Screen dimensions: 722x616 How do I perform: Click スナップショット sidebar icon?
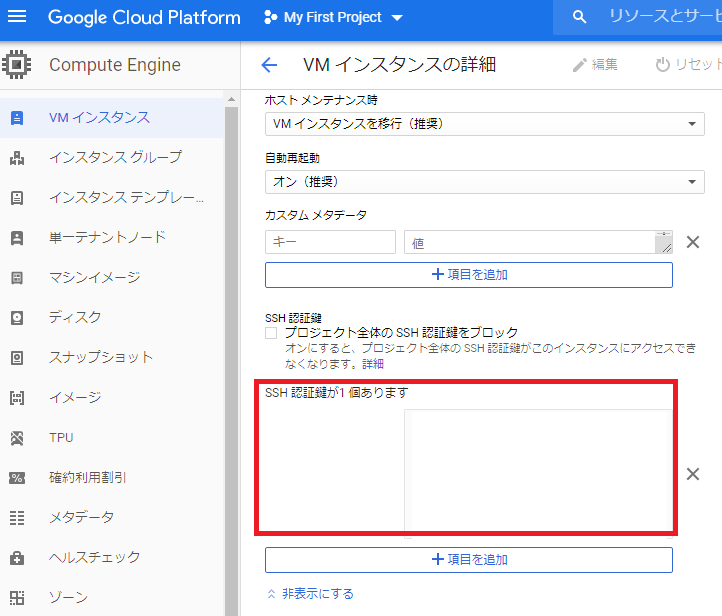pos(17,358)
